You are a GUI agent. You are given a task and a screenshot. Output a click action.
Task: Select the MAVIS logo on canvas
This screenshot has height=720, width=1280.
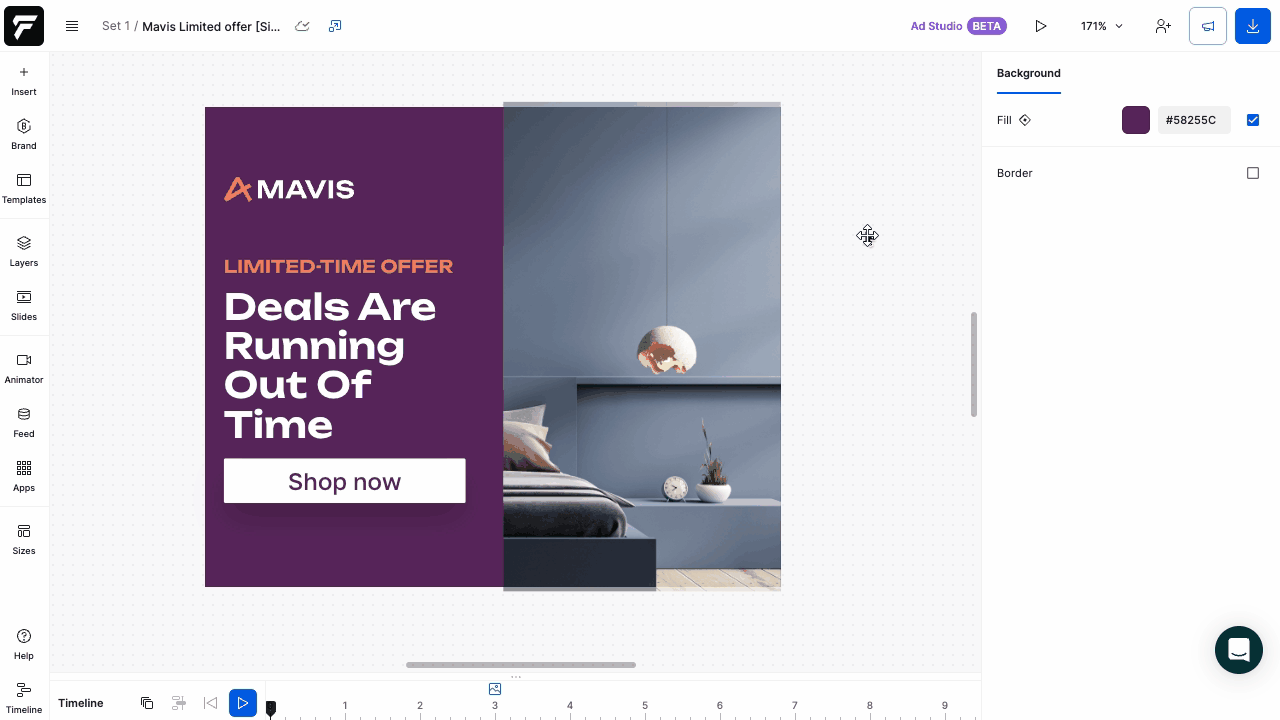point(289,189)
